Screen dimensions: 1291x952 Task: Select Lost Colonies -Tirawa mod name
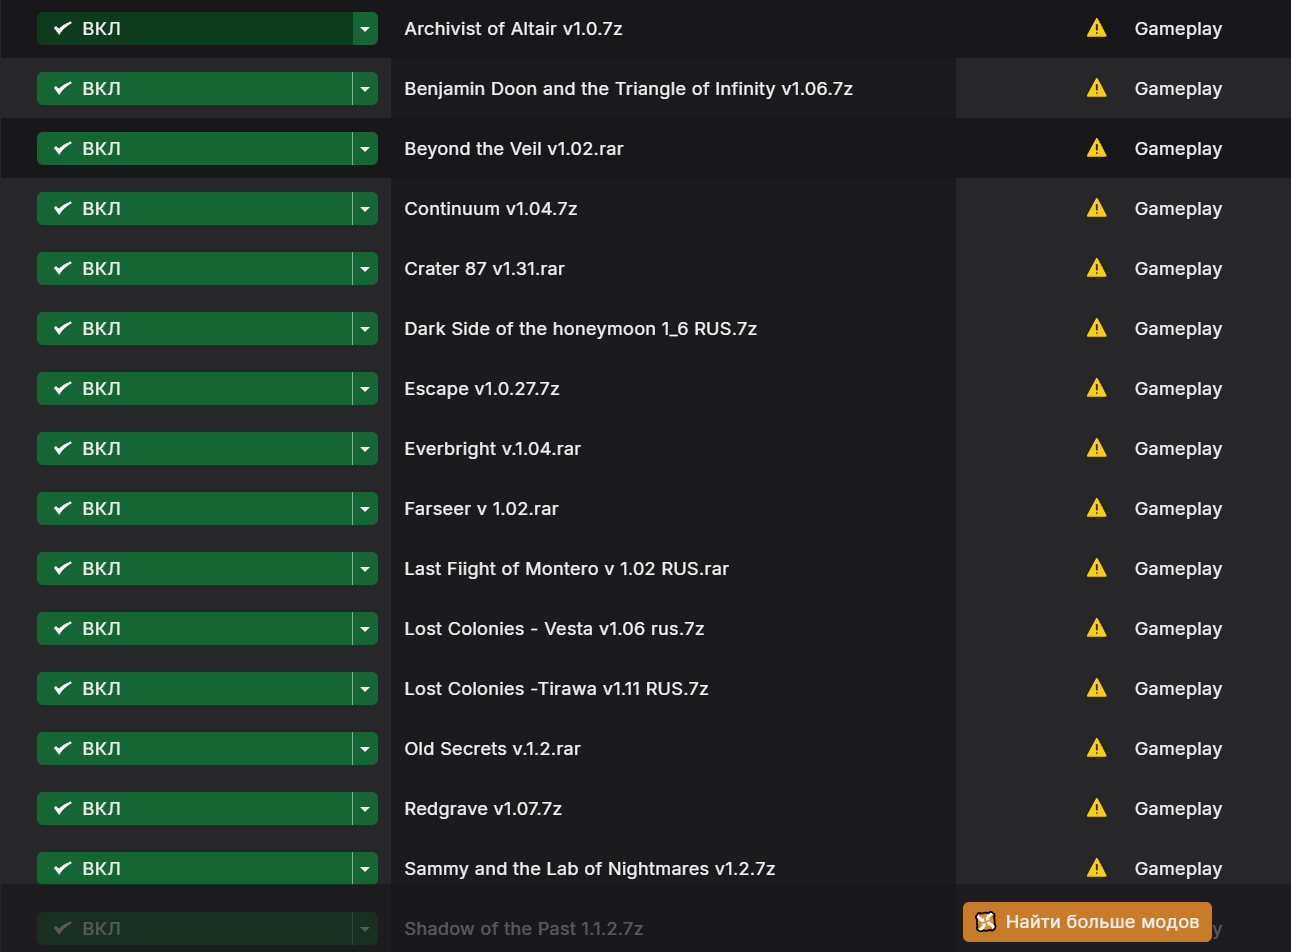tap(556, 689)
